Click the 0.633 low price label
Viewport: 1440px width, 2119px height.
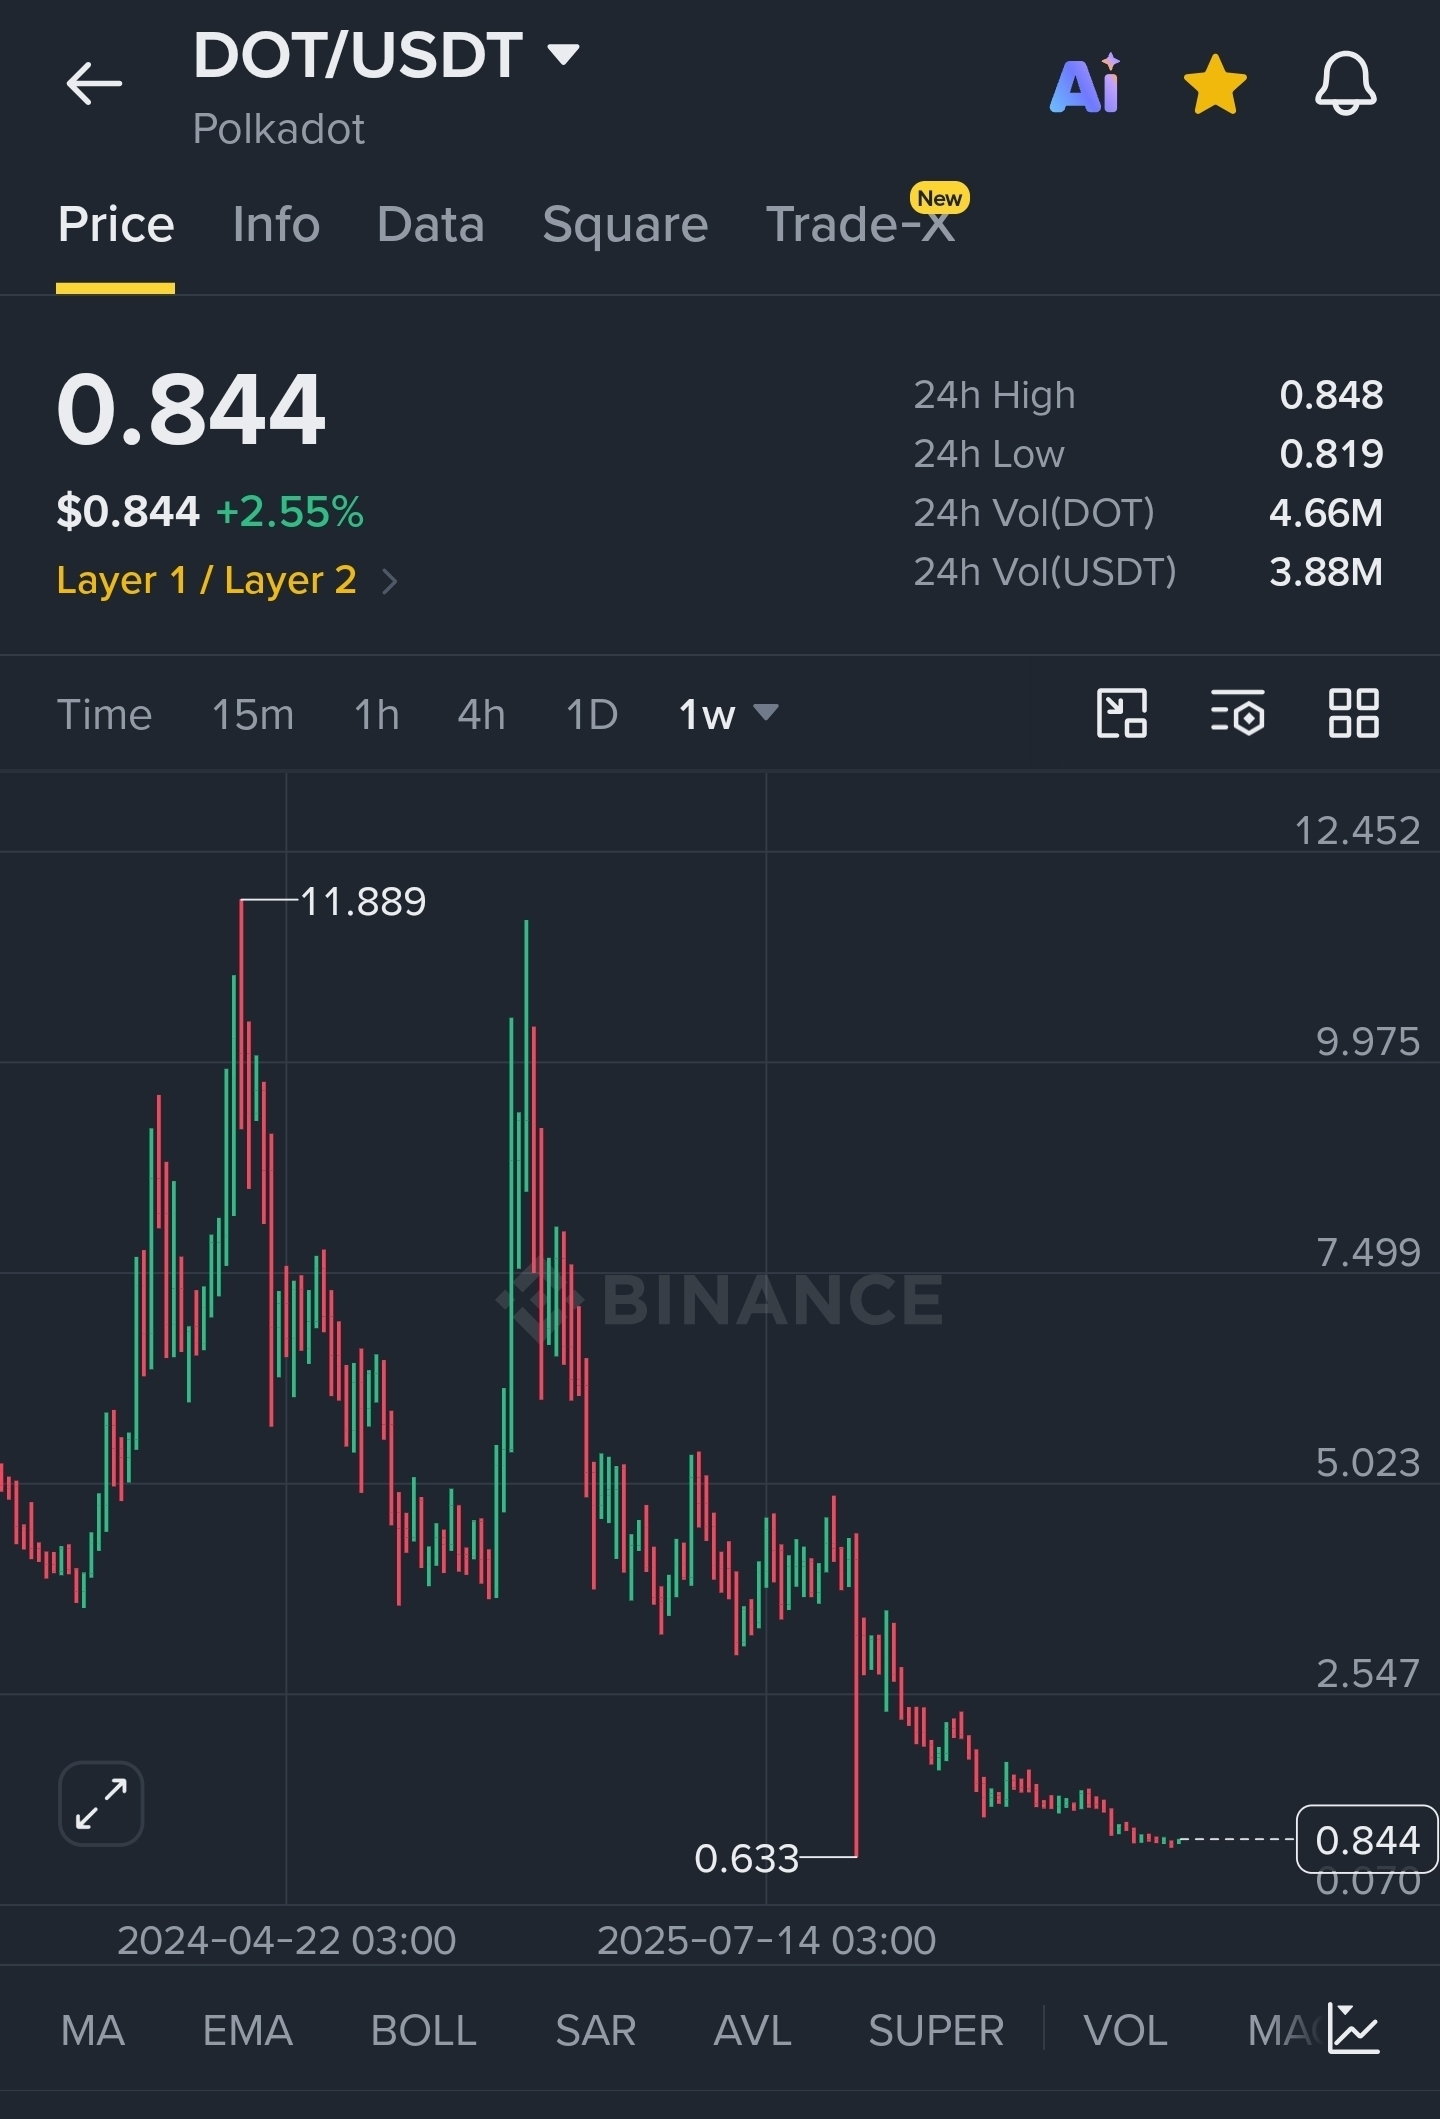point(747,1858)
